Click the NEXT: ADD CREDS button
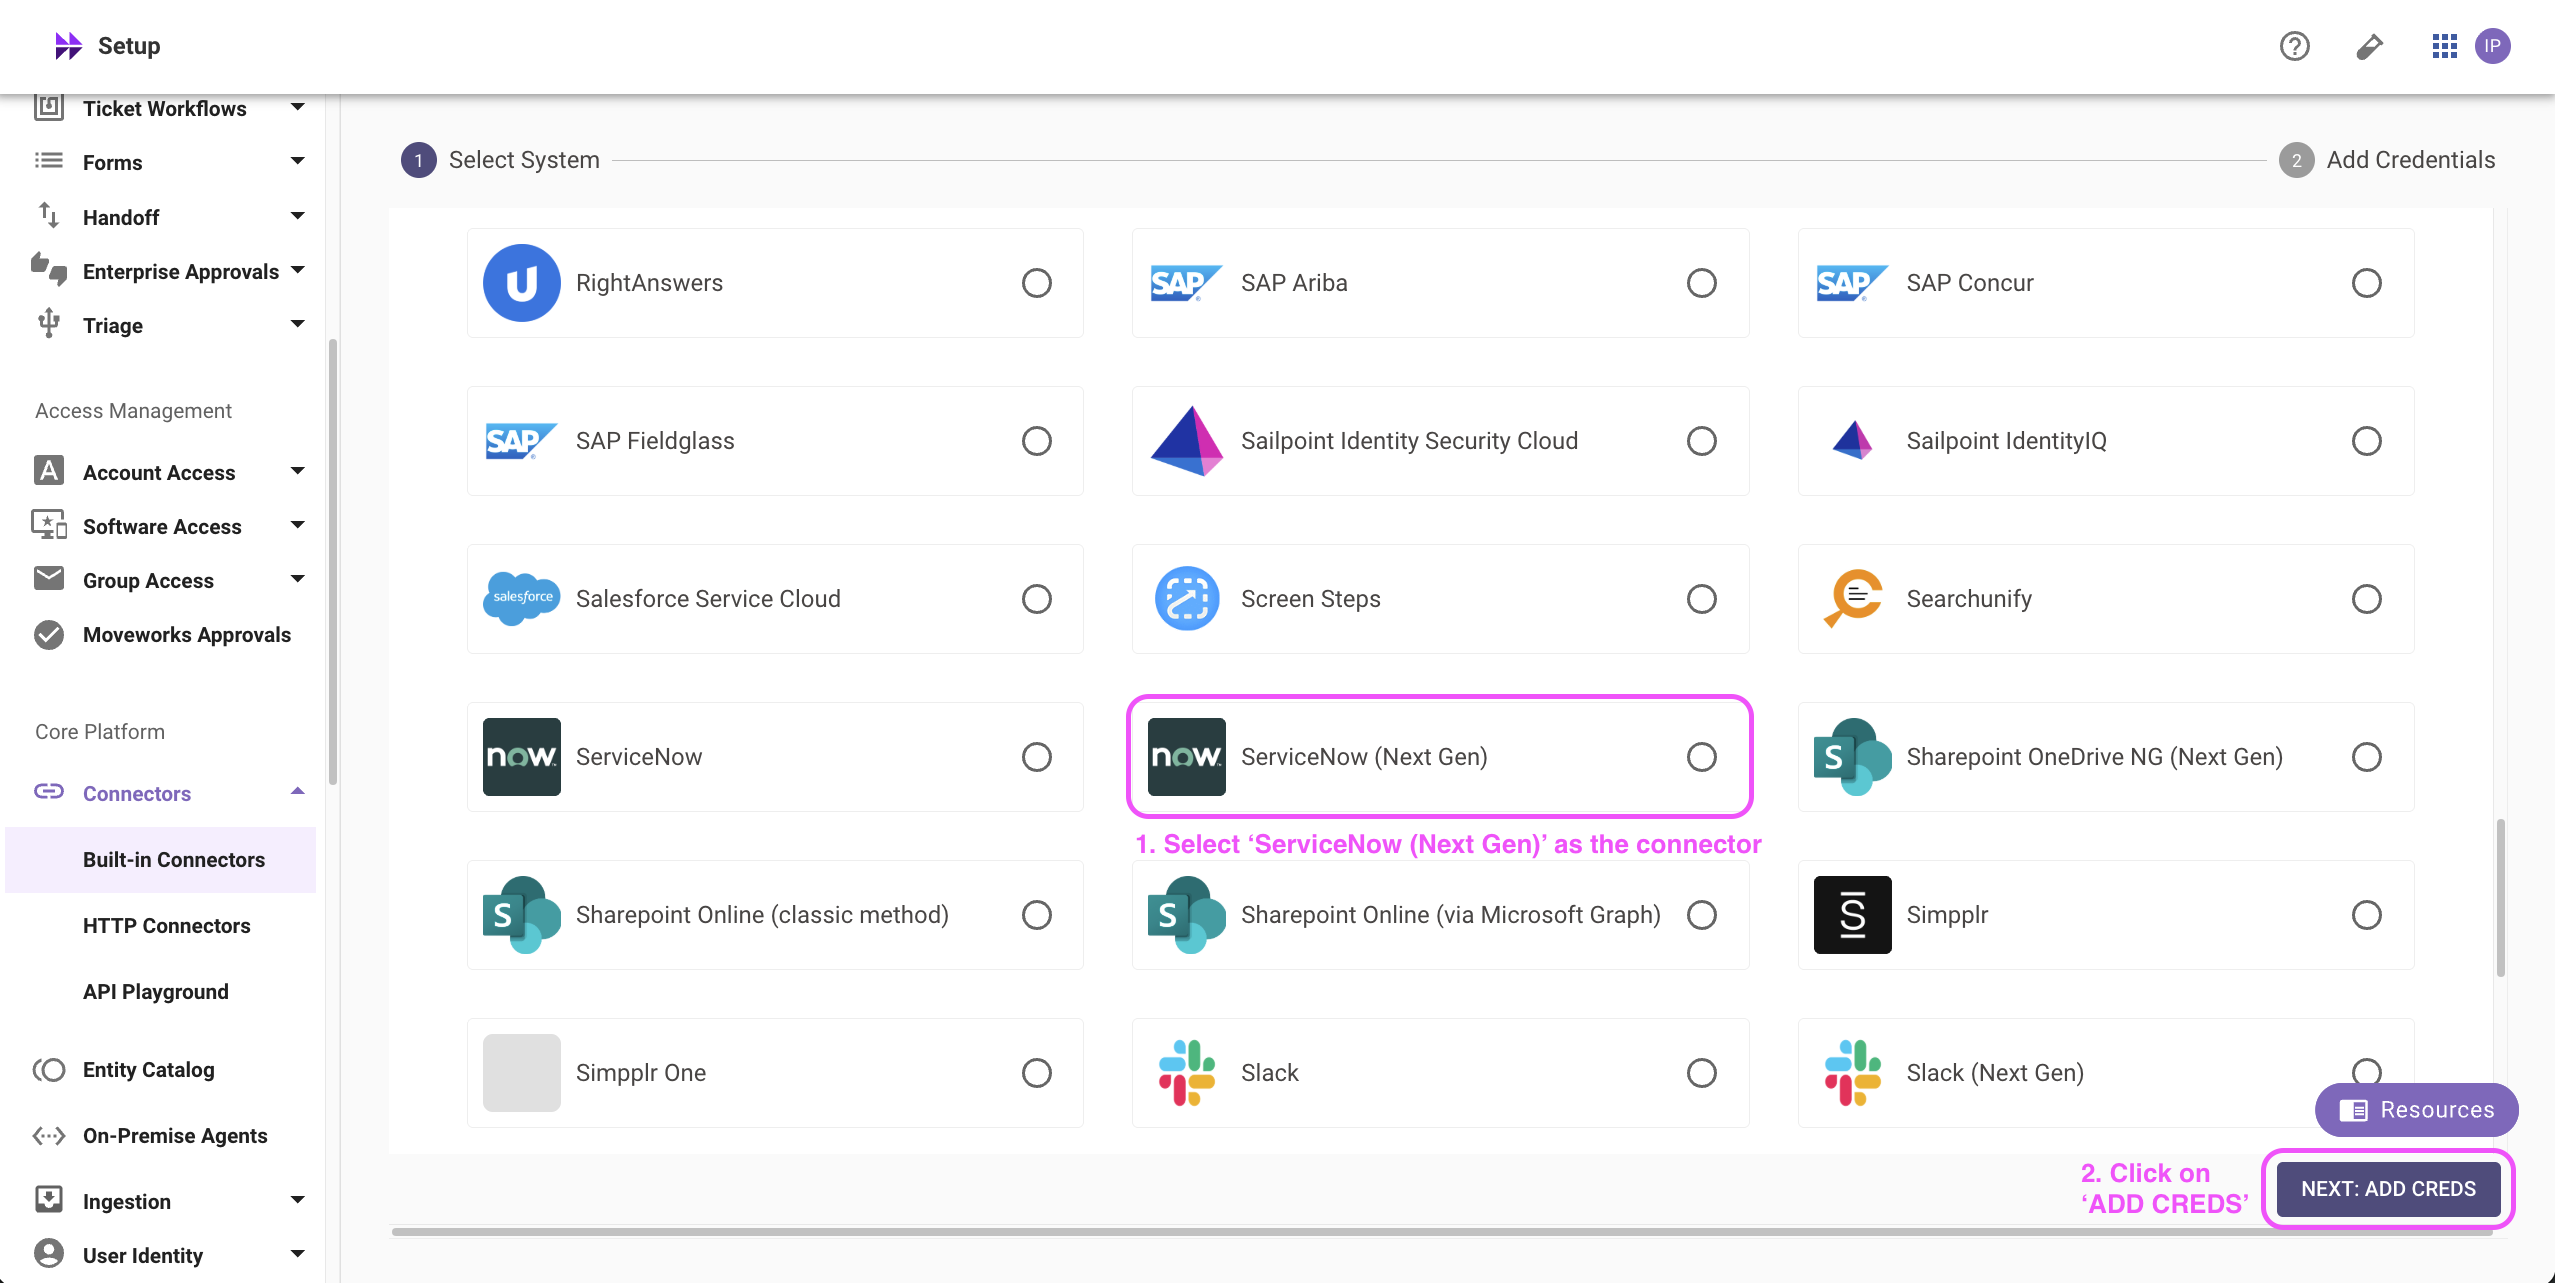The image size is (2555, 1283). [2388, 1189]
